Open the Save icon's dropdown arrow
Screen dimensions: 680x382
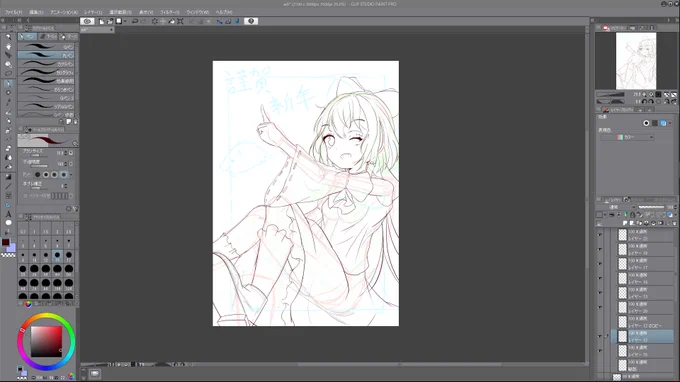click(x=125, y=21)
